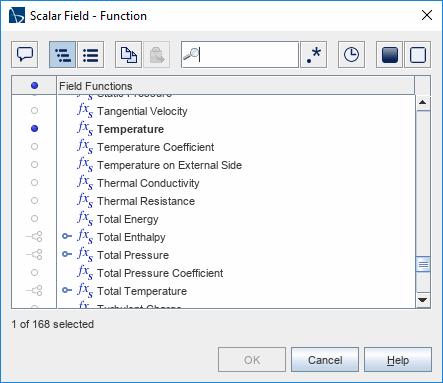The image size is (443, 383).
Task: Choose Total Energy field function
Action: tap(128, 219)
